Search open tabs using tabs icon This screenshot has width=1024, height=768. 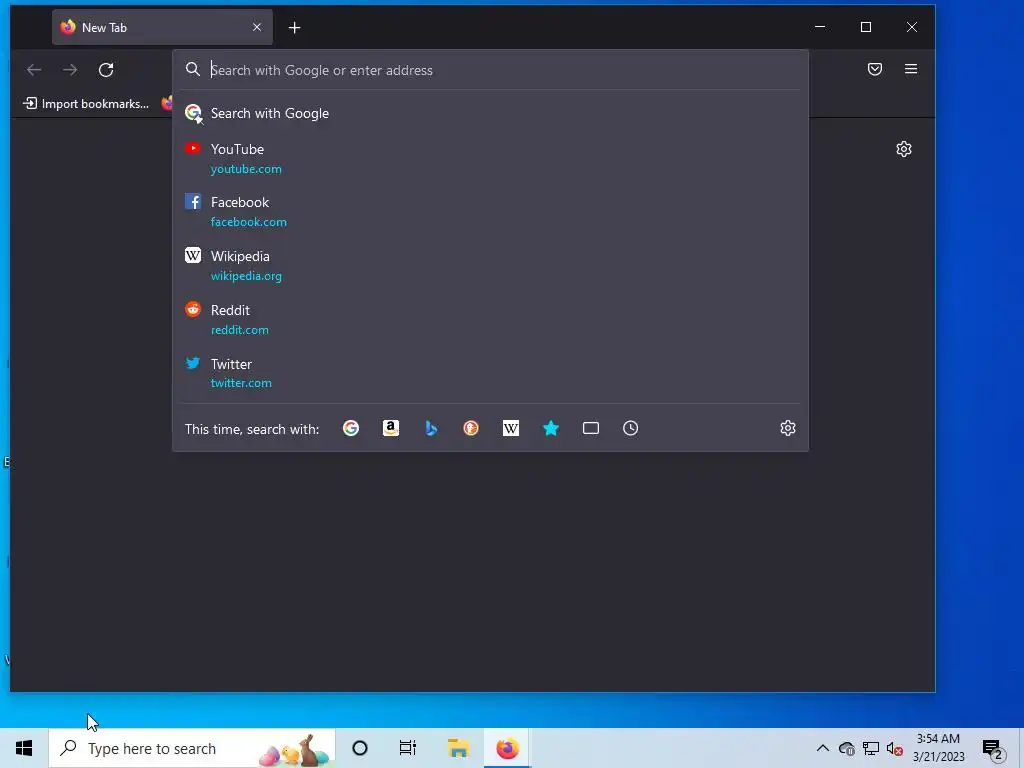[590, 428]
